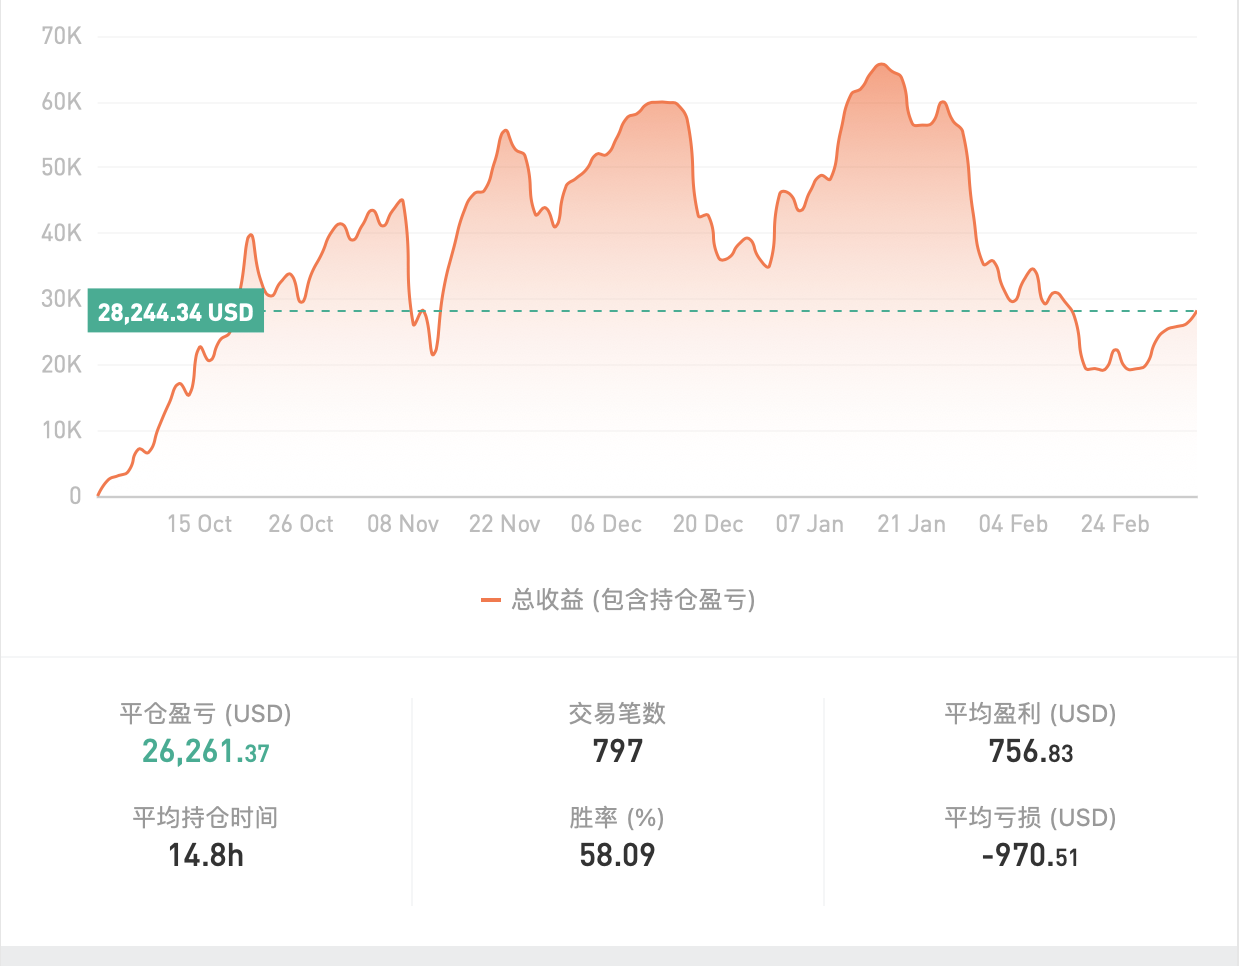Click the 平均亏损 -970.51 statistic
The width and height of the screenshot is (1246, 966).
[x=1031, y=856]
